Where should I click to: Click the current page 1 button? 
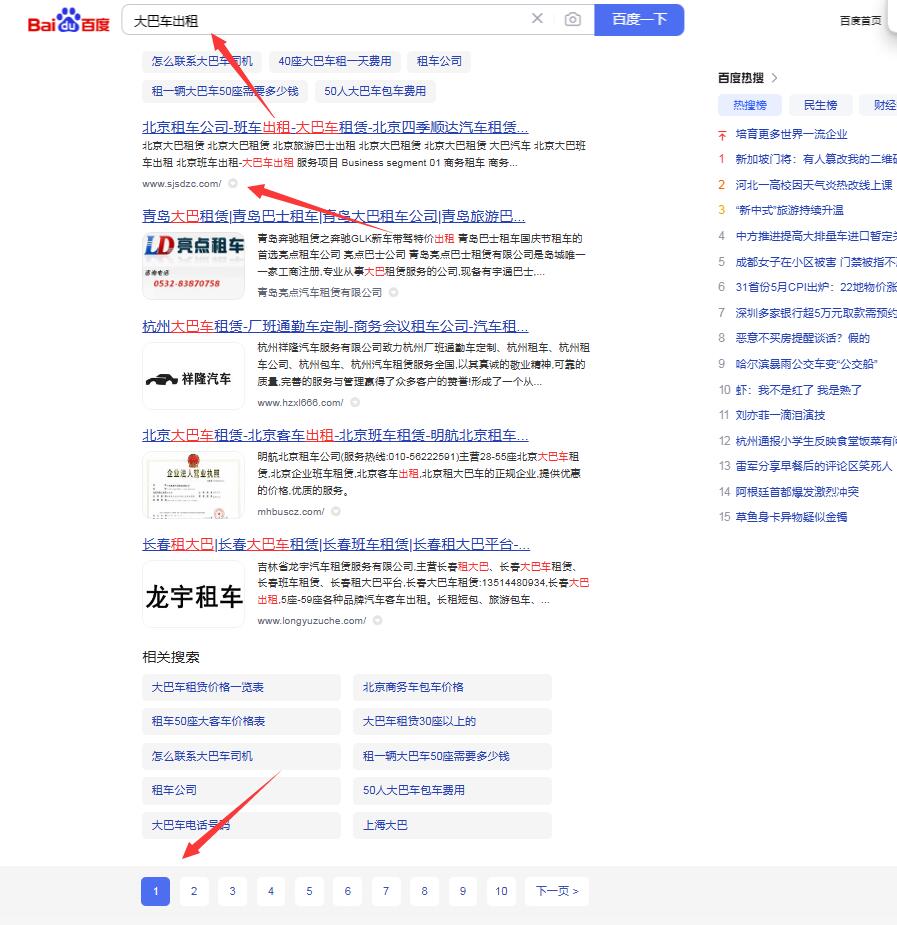[x=156, y=891]
